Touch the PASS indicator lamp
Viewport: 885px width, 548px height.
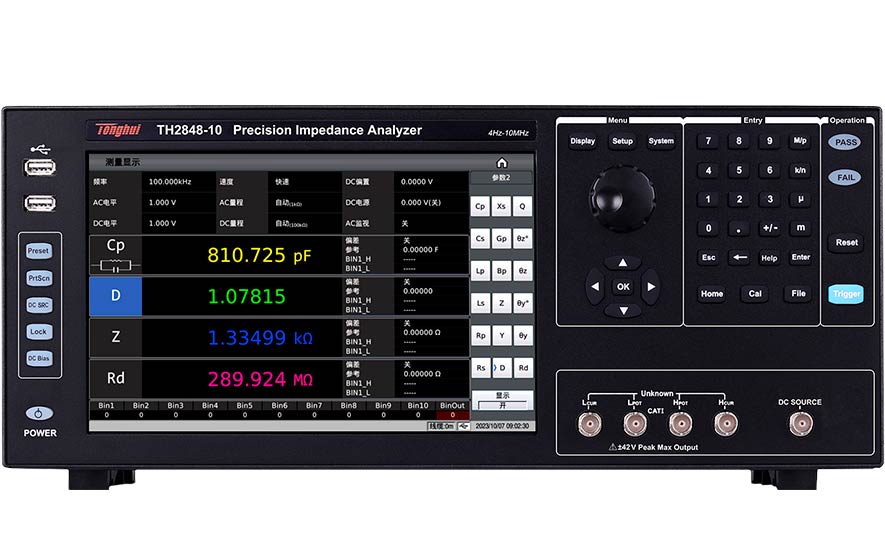(845, 142)
